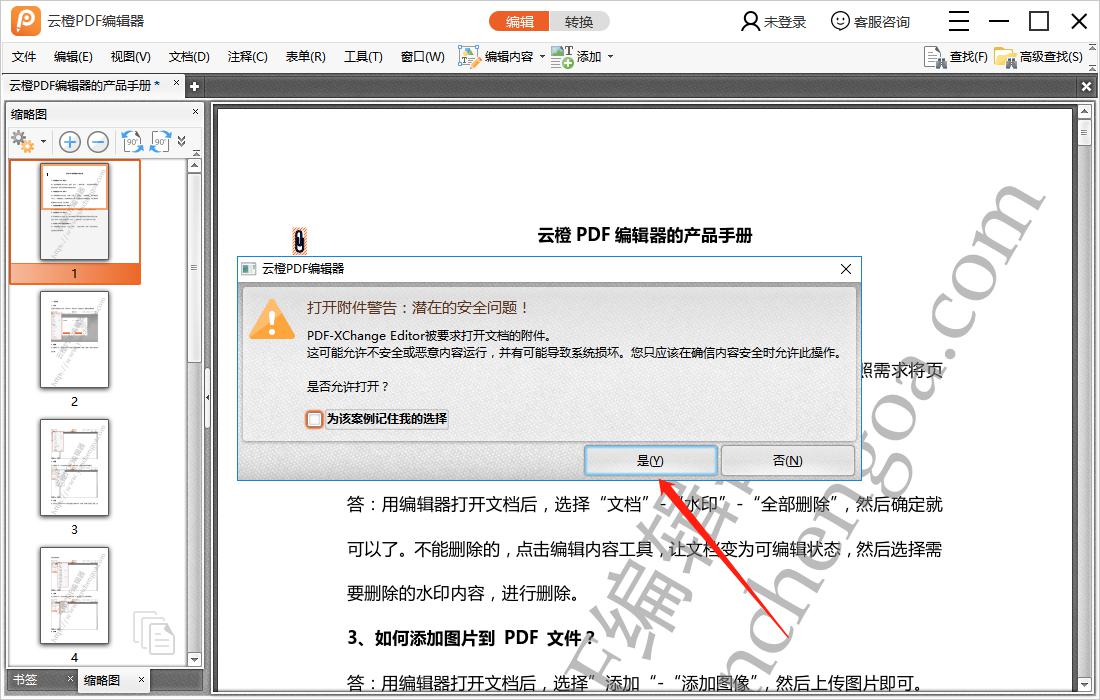
Task: Click the copy pages icon in thumbnail pane
Action: pyautogui.click(x=154, y=632)
